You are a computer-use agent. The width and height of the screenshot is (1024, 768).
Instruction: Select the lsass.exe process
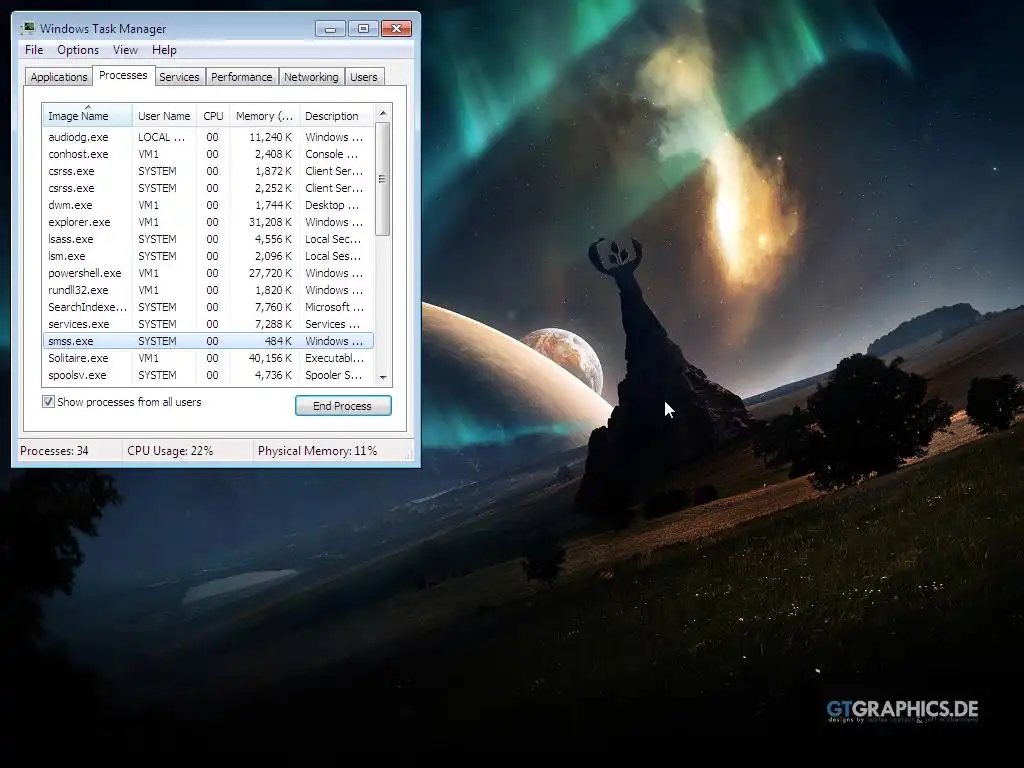click(x=208, y=239)
